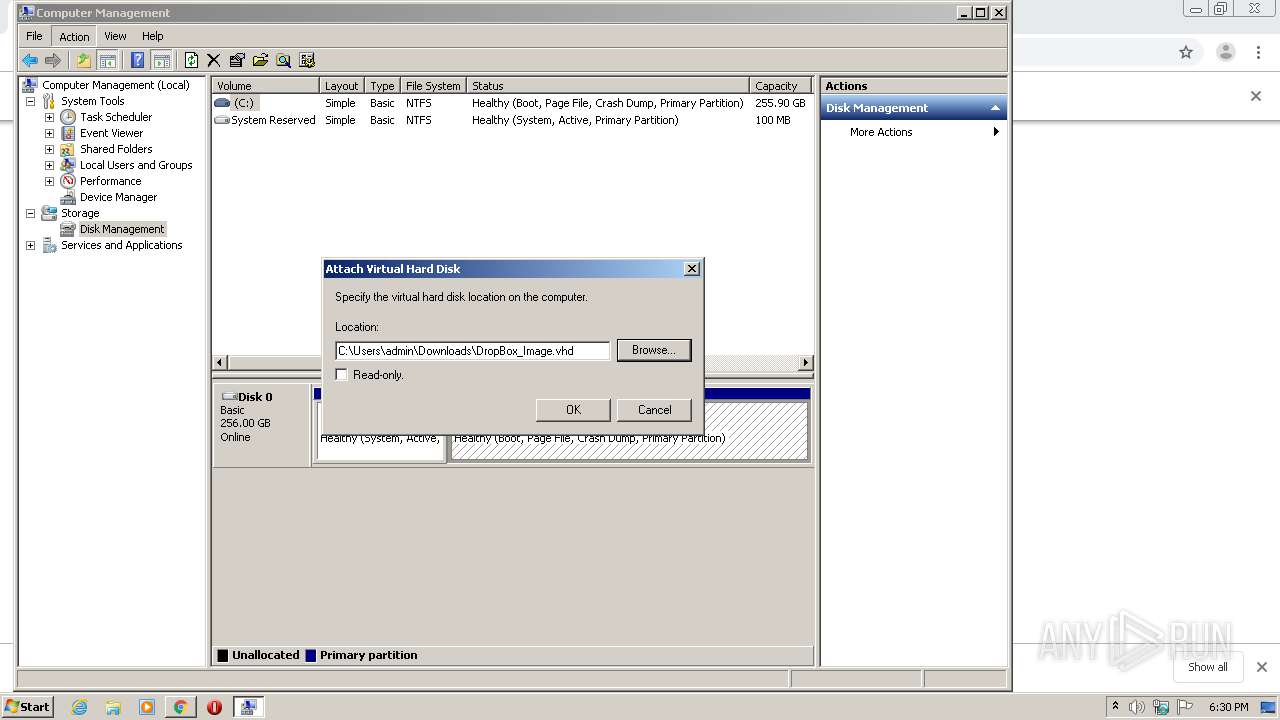Click the disk settings toolbar icon
This screenshot has height=720, width=1280.
(x=307, y=60)
